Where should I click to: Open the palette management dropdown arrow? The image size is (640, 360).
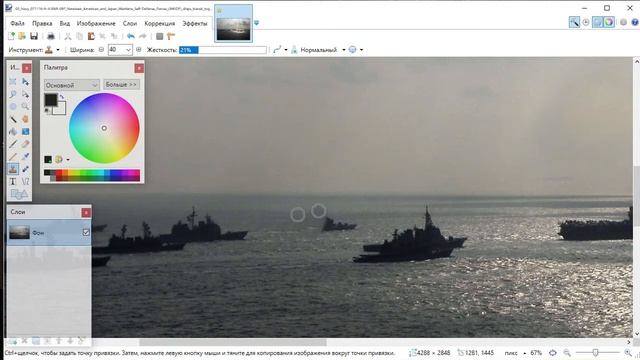pyautogui.click(x=68, y=160)
